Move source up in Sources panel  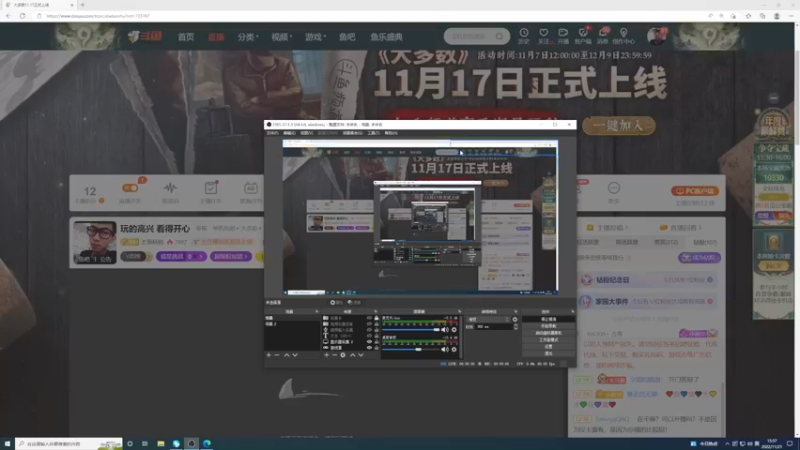pos(353,355)
